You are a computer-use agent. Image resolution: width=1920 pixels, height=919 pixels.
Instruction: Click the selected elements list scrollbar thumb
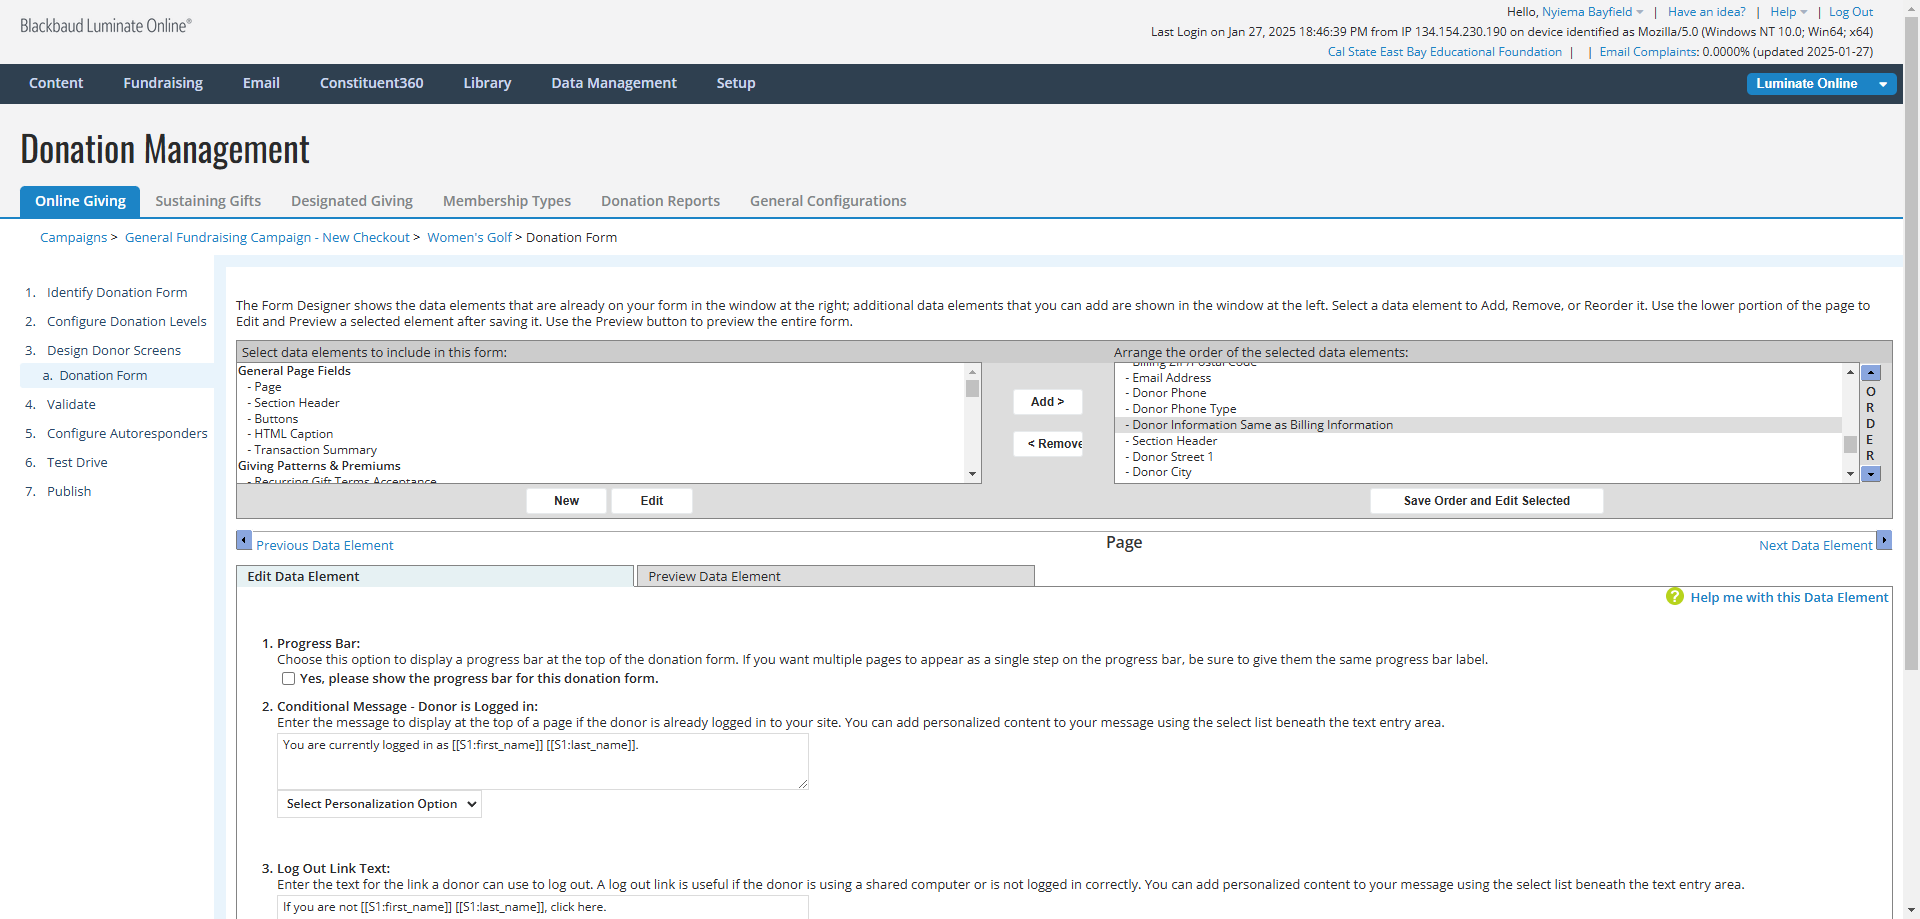(1850, 444)
